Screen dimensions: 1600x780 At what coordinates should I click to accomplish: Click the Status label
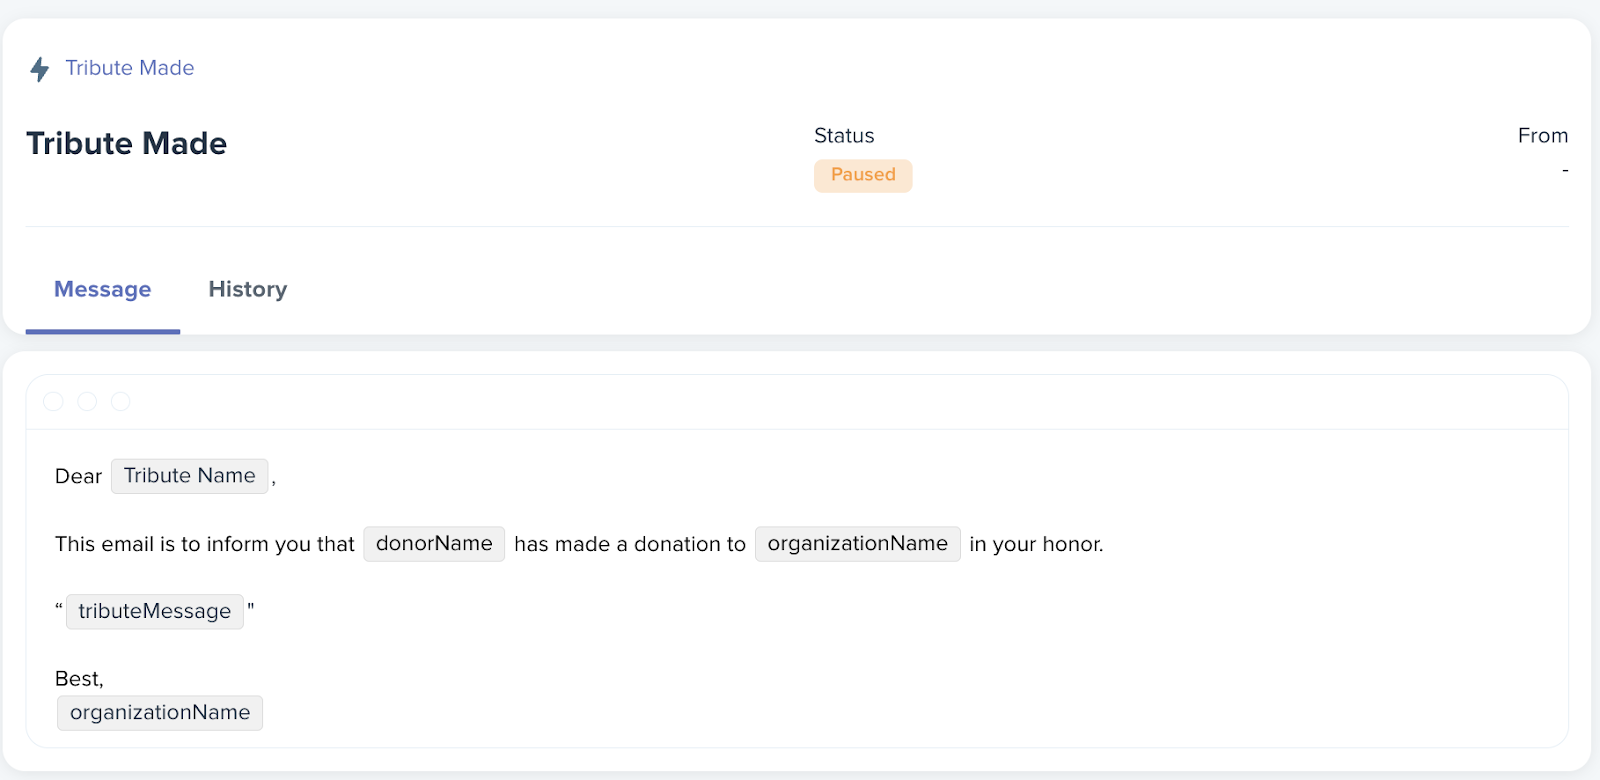tap(844, 136)
